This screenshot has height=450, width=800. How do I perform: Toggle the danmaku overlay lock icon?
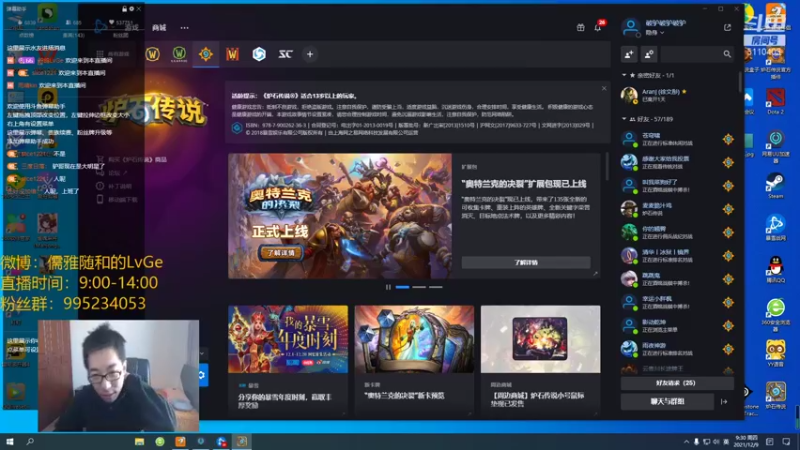coord(124,9)
